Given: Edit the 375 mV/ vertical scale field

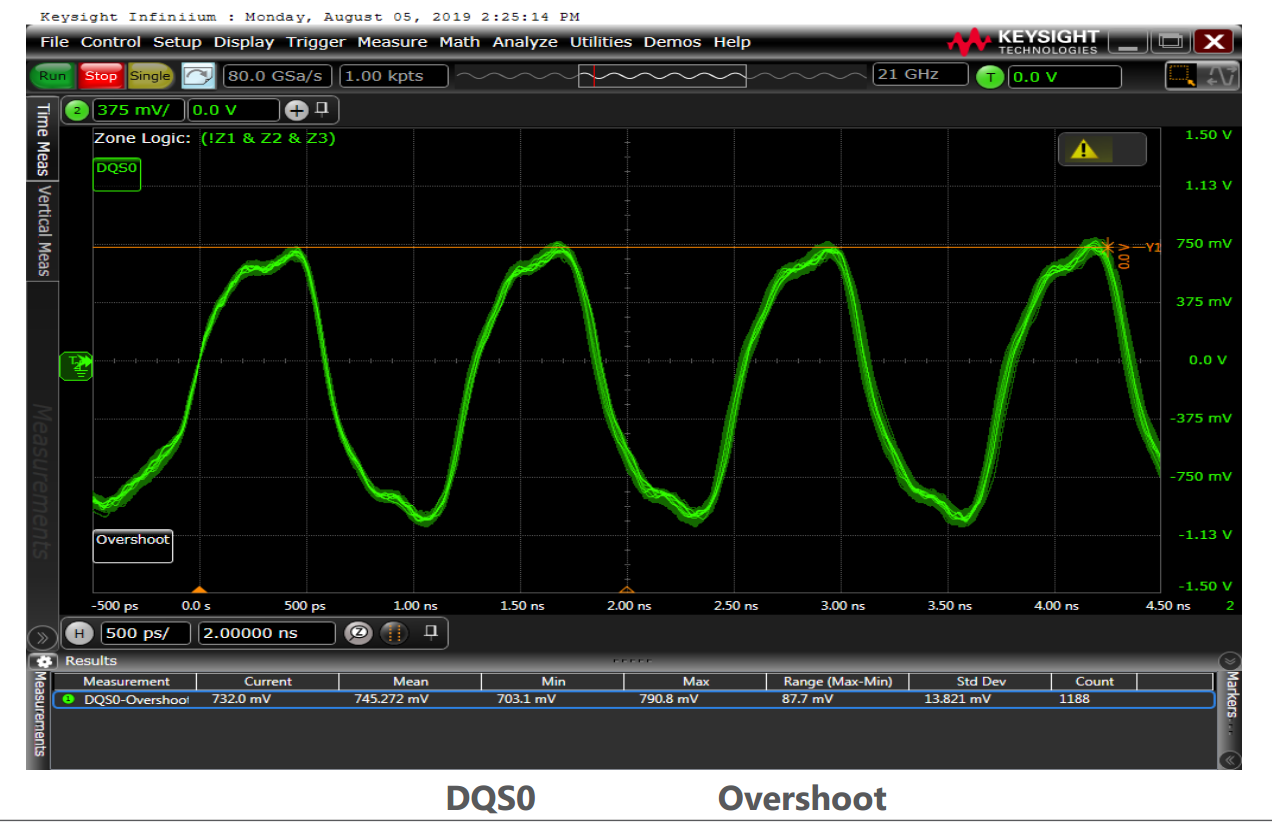Looking at the screenshot, I should coord(138,110).
